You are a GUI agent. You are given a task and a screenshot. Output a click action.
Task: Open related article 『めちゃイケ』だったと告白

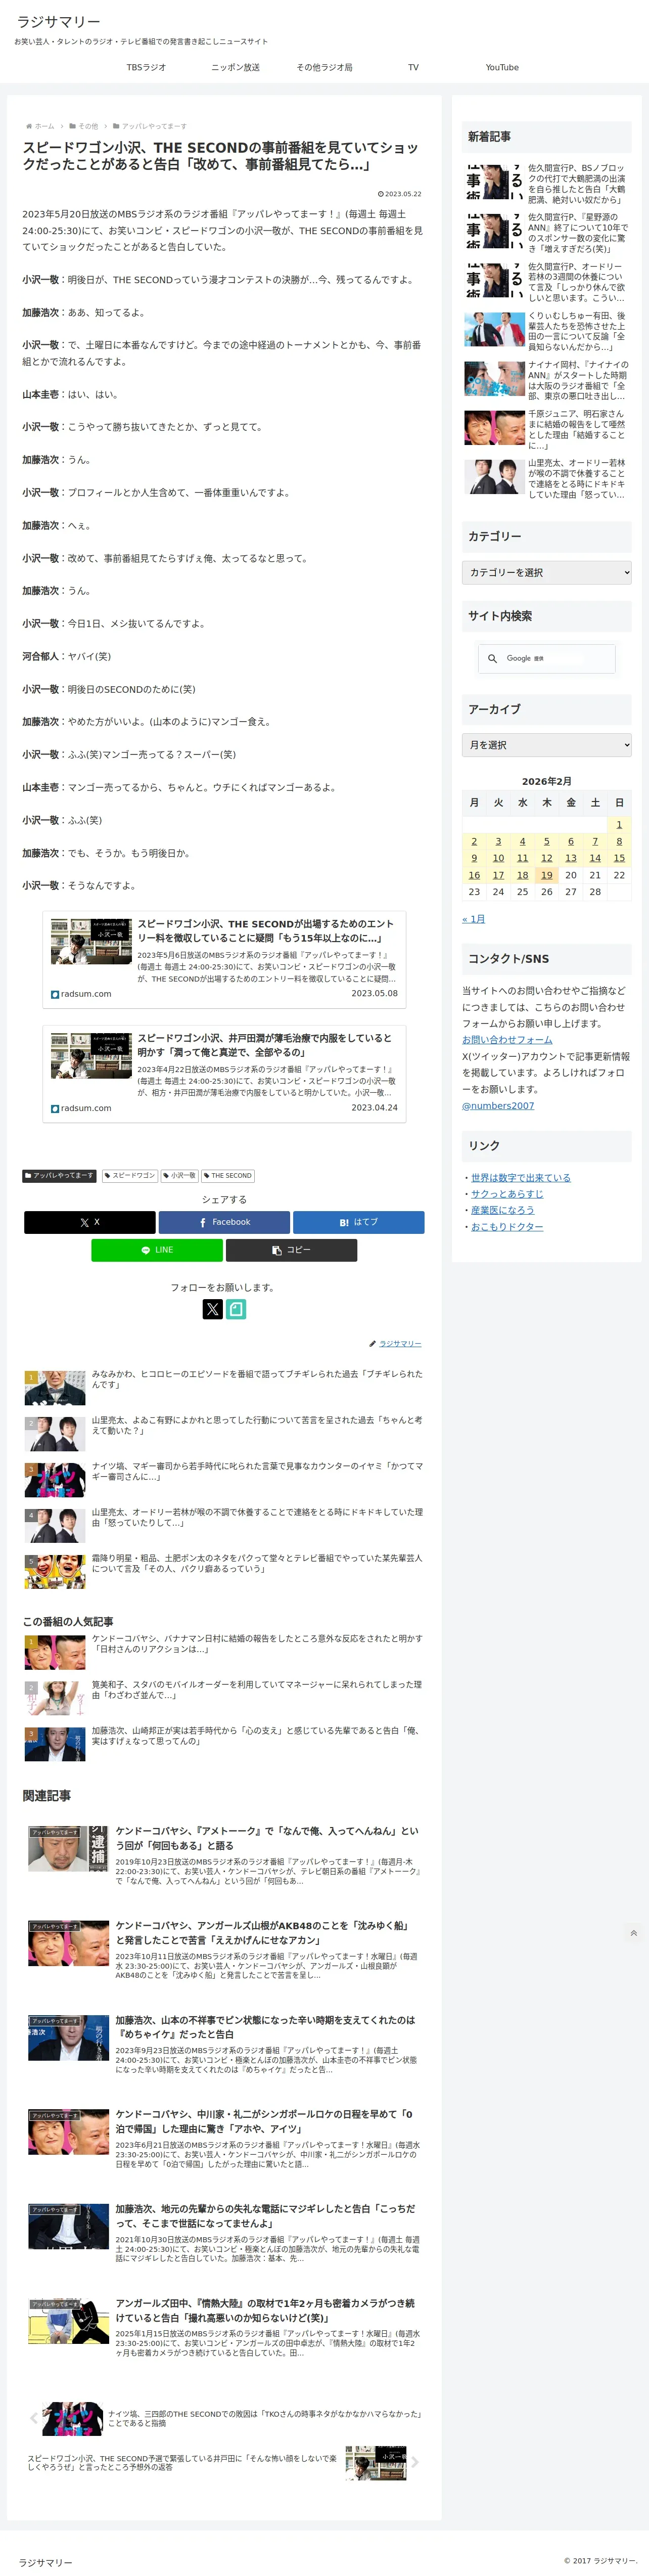(224, 2046)
